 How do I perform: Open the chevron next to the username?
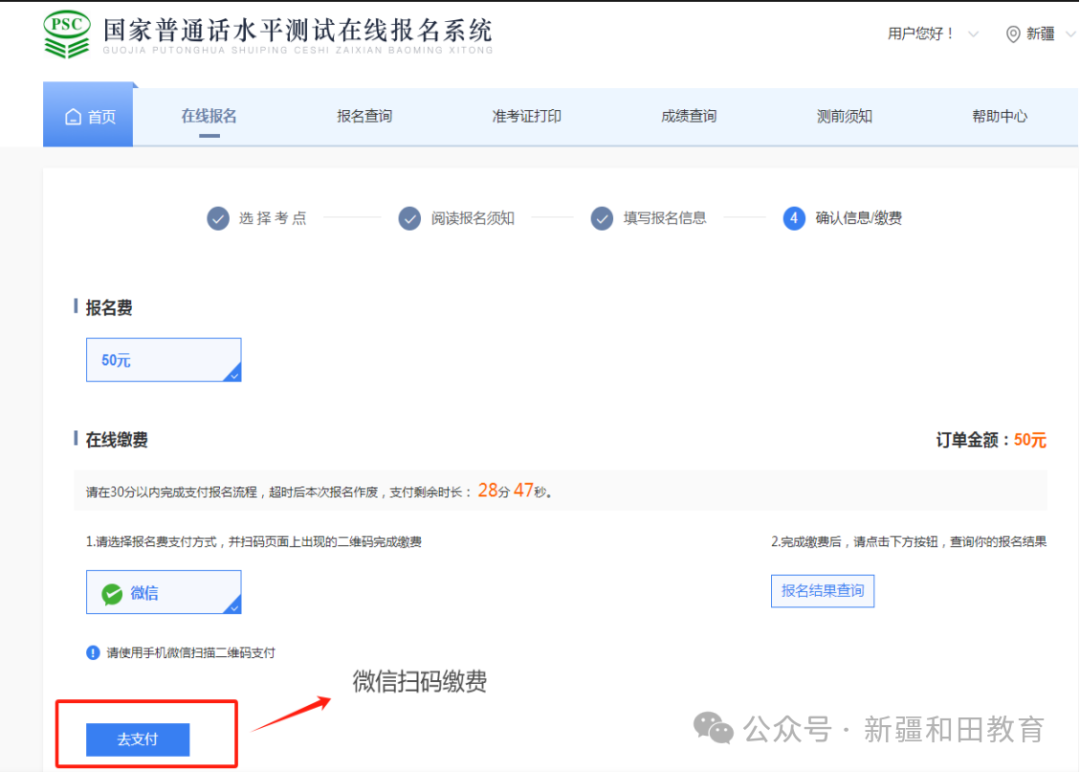972,33
